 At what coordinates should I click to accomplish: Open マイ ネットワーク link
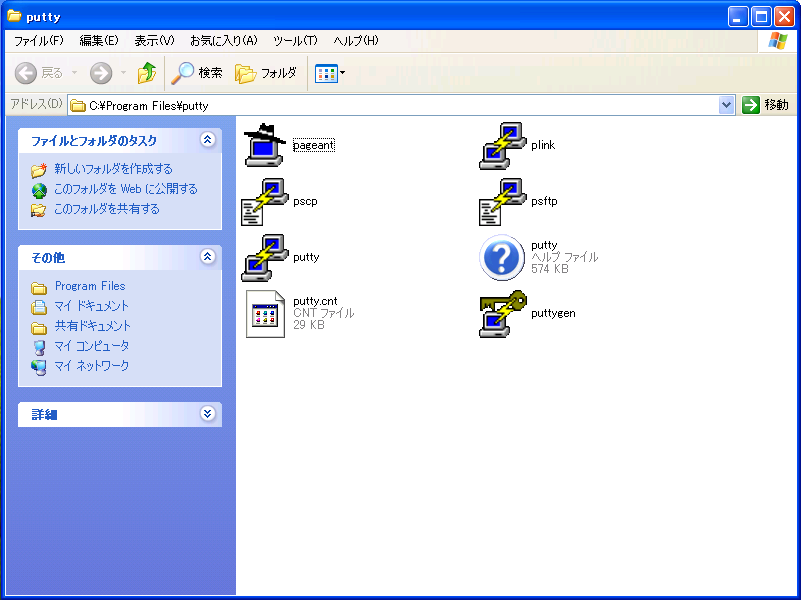click(x=91, y=366)
